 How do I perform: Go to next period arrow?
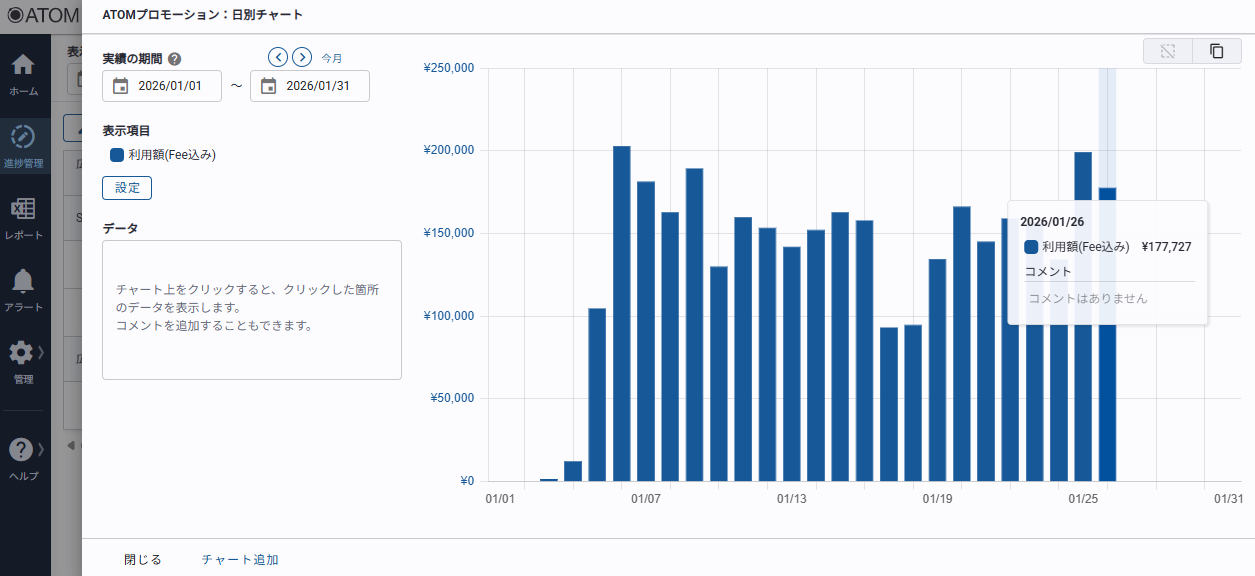301,57
